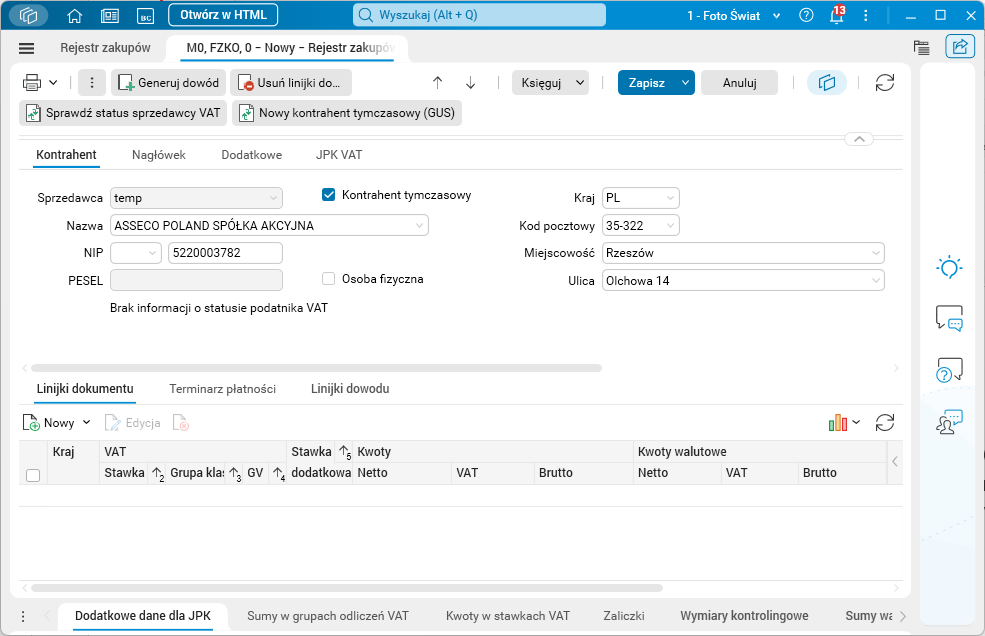Click the print icon

point(32,82)
